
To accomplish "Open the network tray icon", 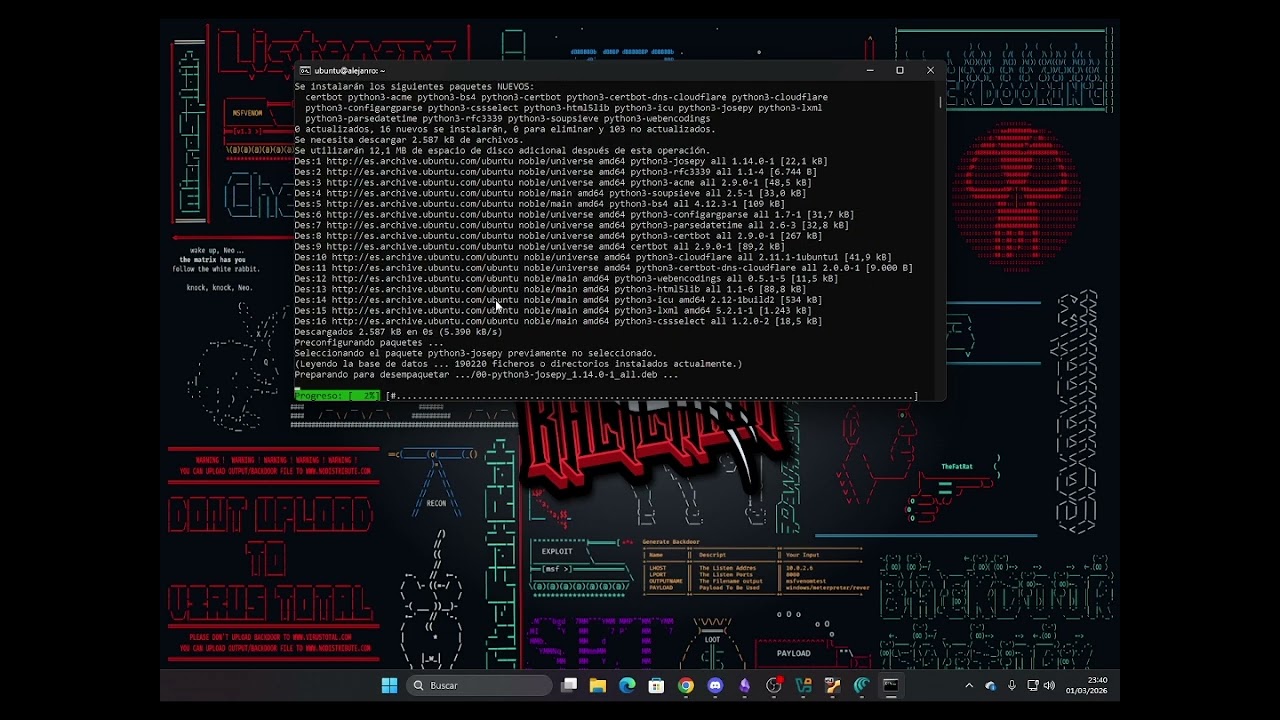I will point(1033,685).
